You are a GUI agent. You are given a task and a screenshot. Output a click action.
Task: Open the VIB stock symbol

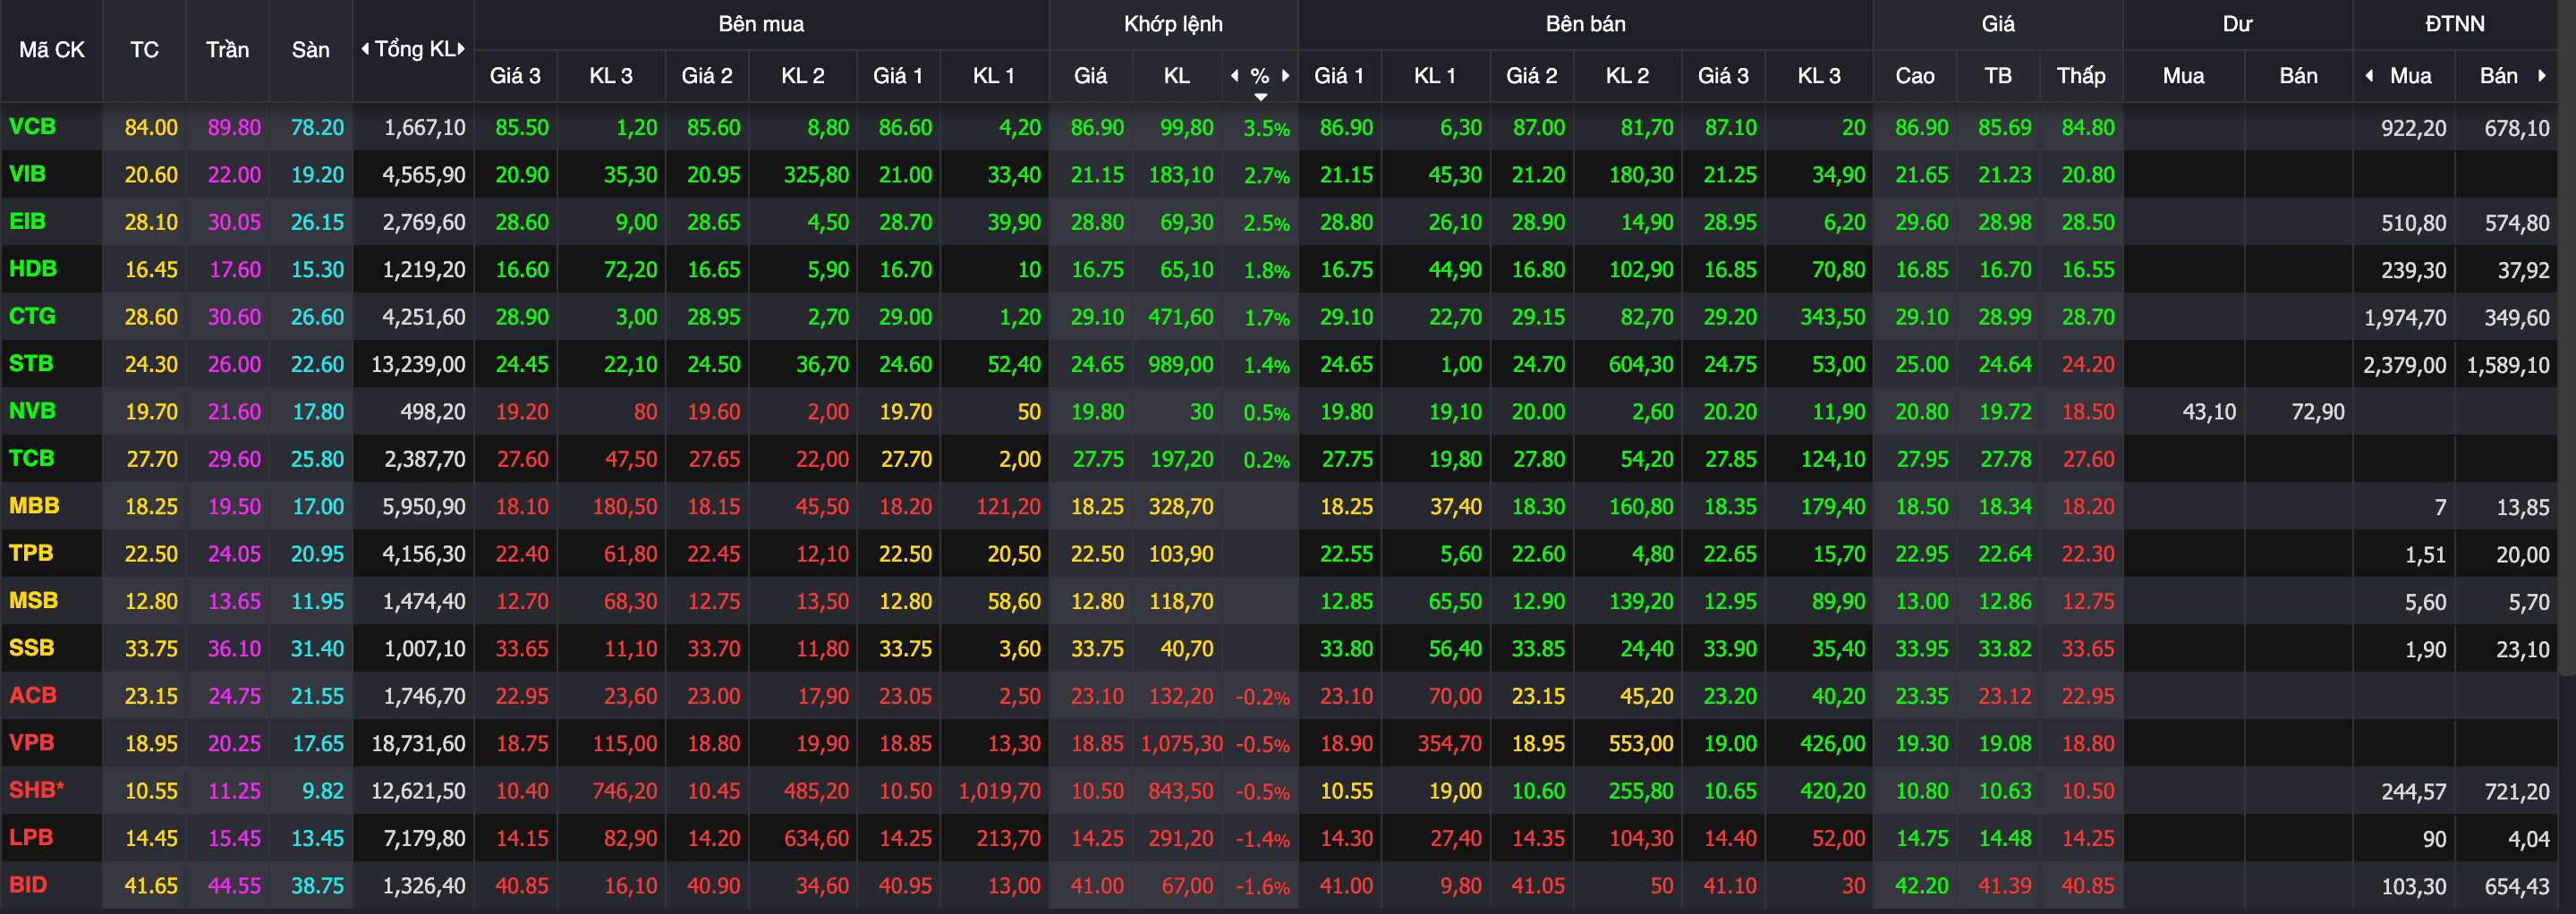pos(27,174)
